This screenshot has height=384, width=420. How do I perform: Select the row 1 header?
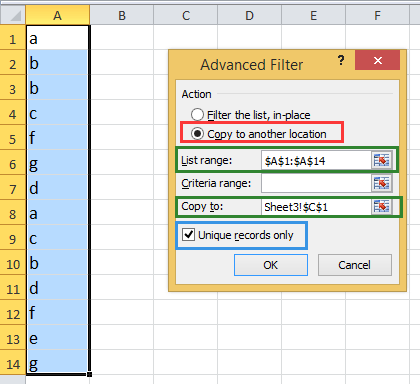[13, 38]
